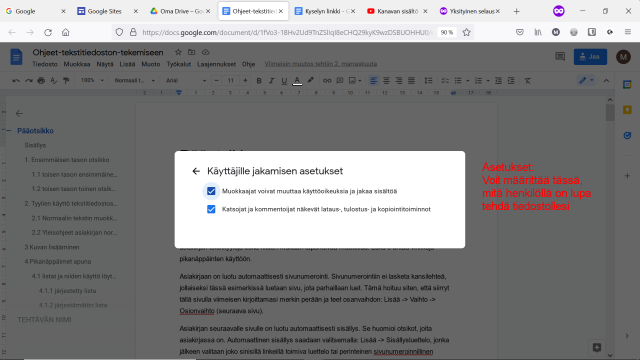The height and width of the screenshot is (360, 640).
Task: Move document to folder icon
Action: (x=191, y=52)
